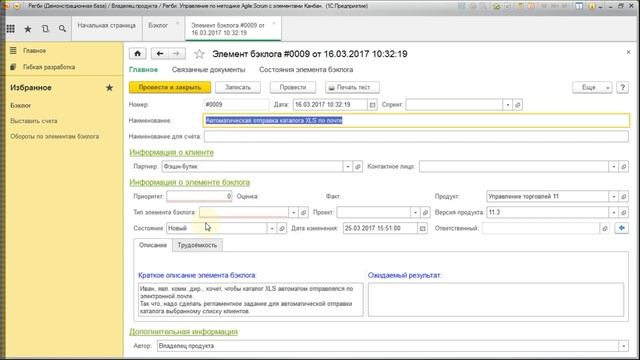Viewport: 640px width, 360px height.
Task: Expand the Контактное лицо dropdown
Action: (613, 167)
